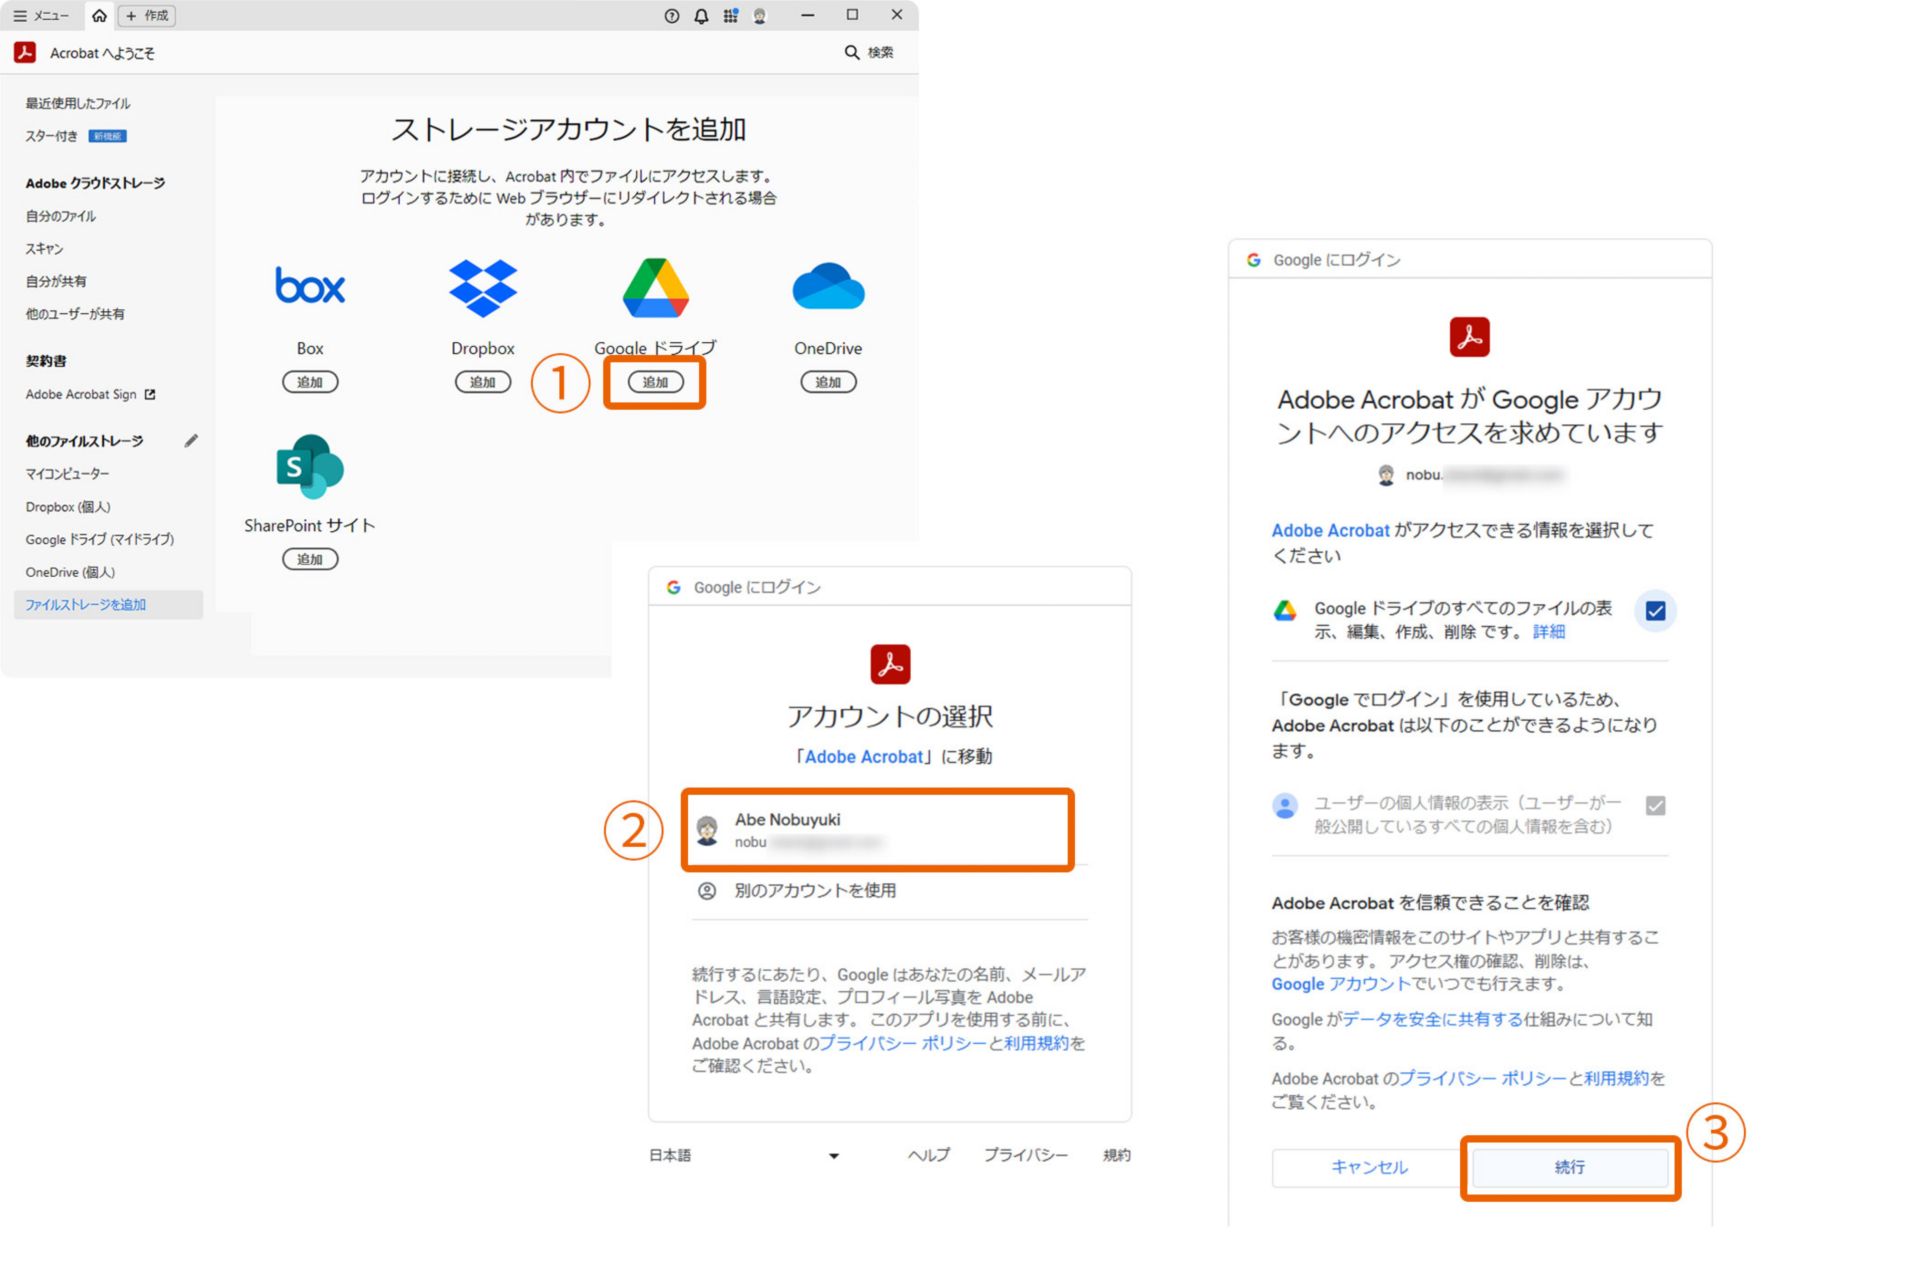1920x1277 pixels.
Task: Select OneDrive (個人) in the sidebar
Action: pos(70,572)
